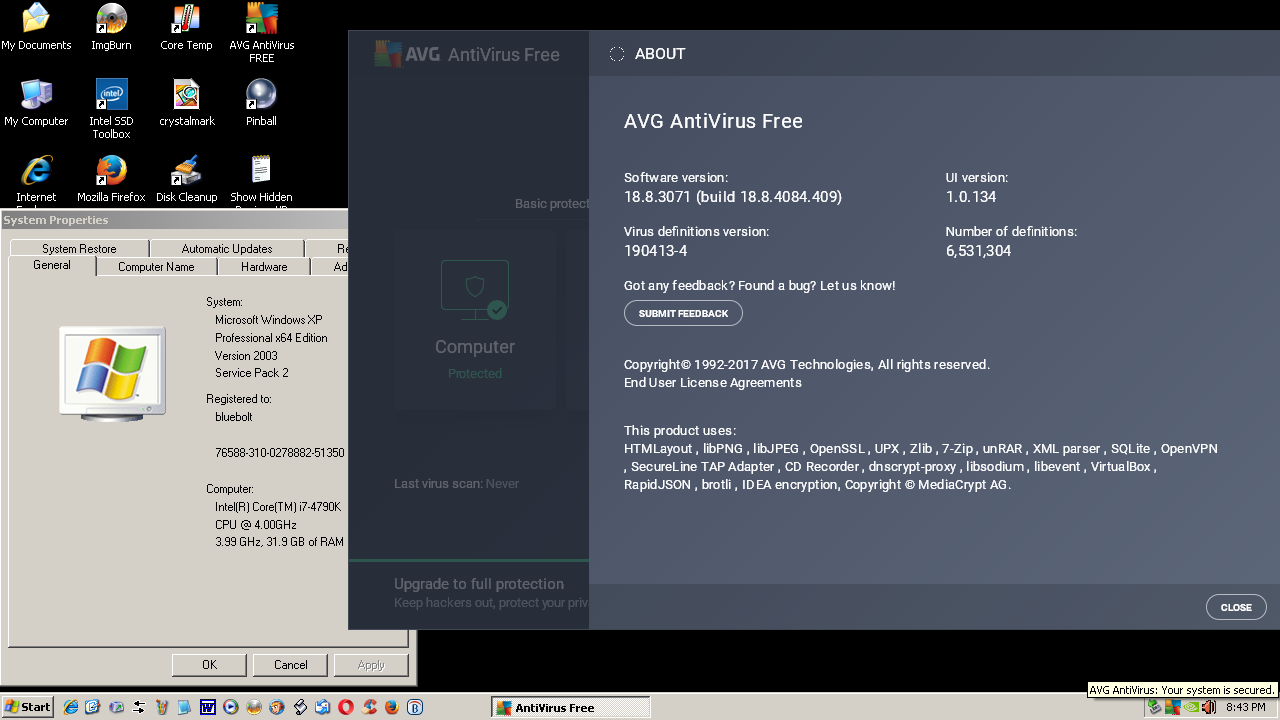Click the Apply button in System Properties
This screenshot has width=1280, height=720.
[x=371, y=665]
